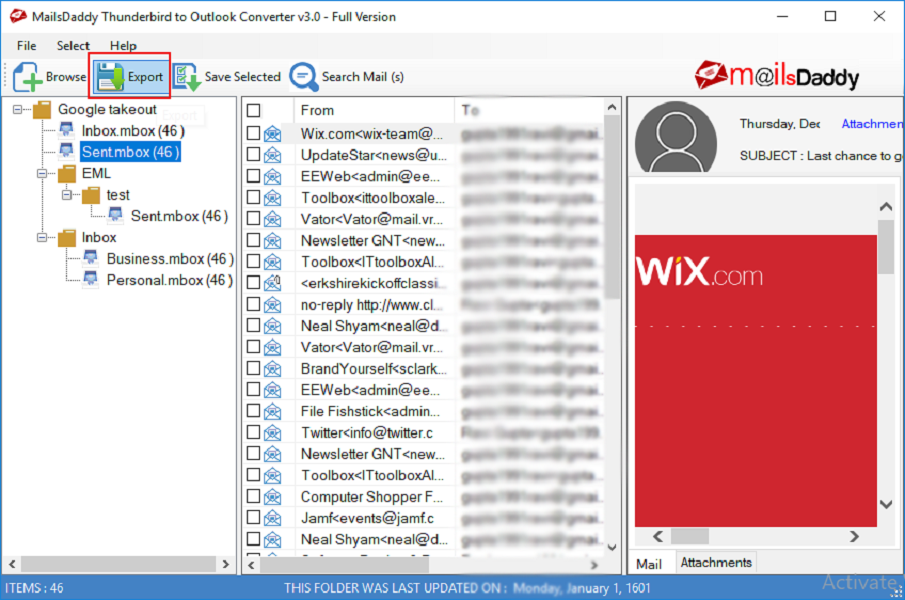Click the Inbox.mbox mailbox icon

(x=67, y=130)
